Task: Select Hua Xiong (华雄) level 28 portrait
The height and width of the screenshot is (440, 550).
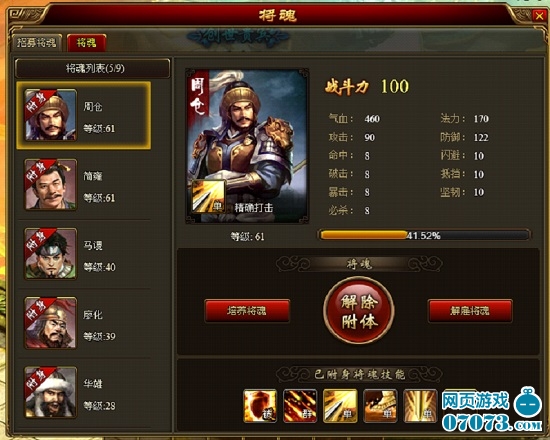Action: [x=51, y=392]
